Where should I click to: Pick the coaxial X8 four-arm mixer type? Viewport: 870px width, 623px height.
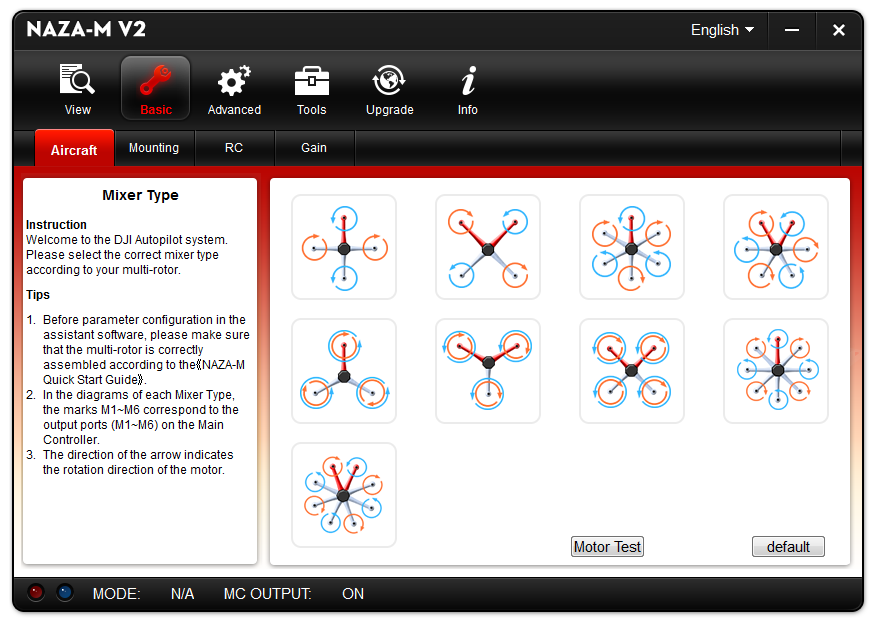coord(632,371)
